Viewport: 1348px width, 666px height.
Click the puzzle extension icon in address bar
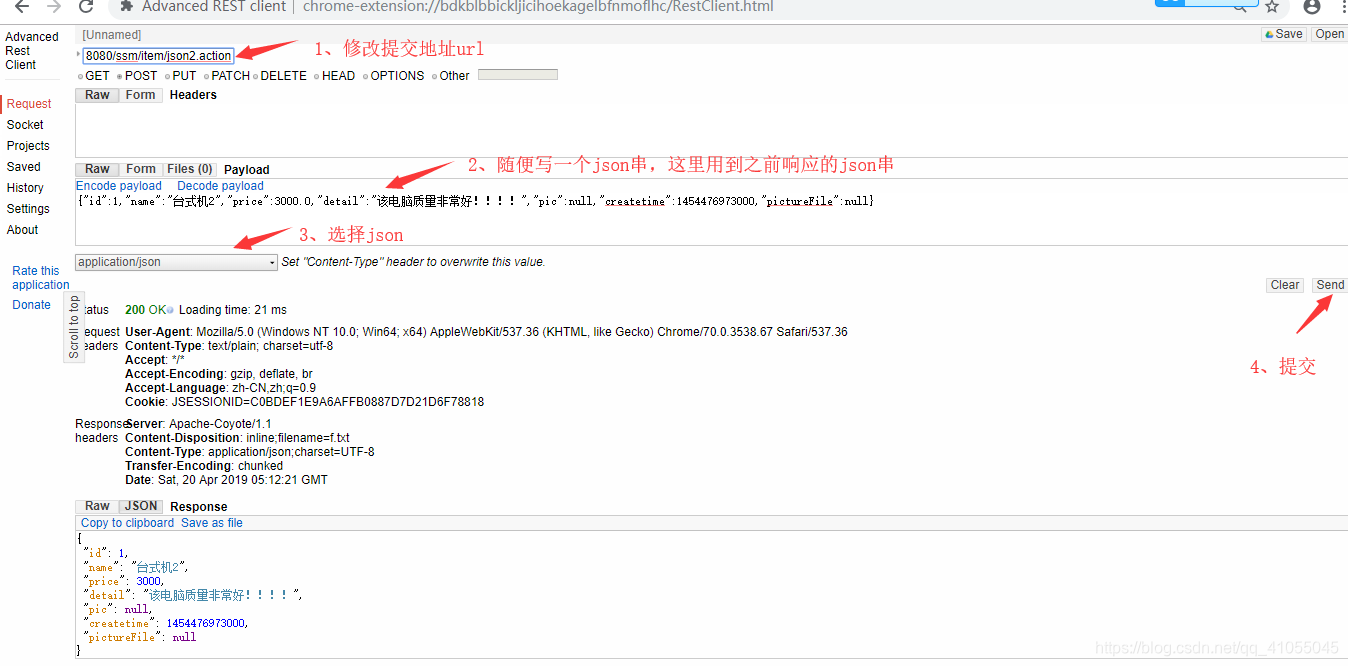[x=125, y=7]
